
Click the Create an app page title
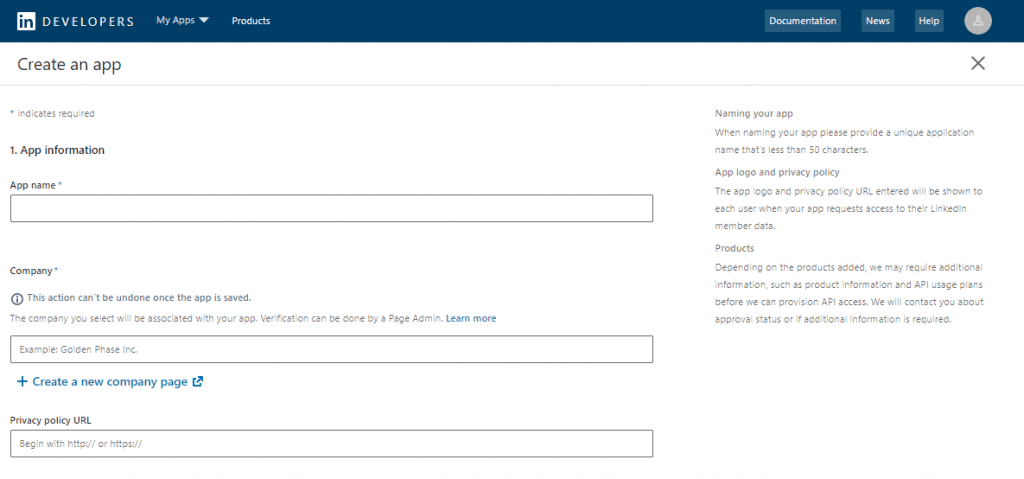[70, 65]
